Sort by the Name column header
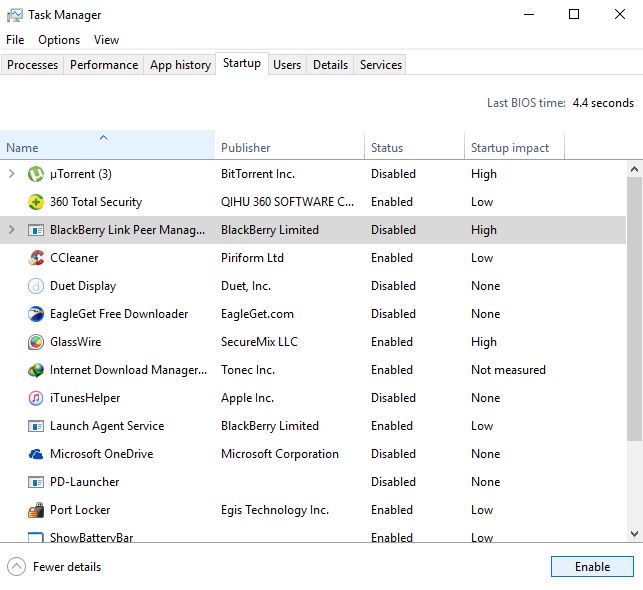The width and height of the screenshot is (643, 590). 107,145
